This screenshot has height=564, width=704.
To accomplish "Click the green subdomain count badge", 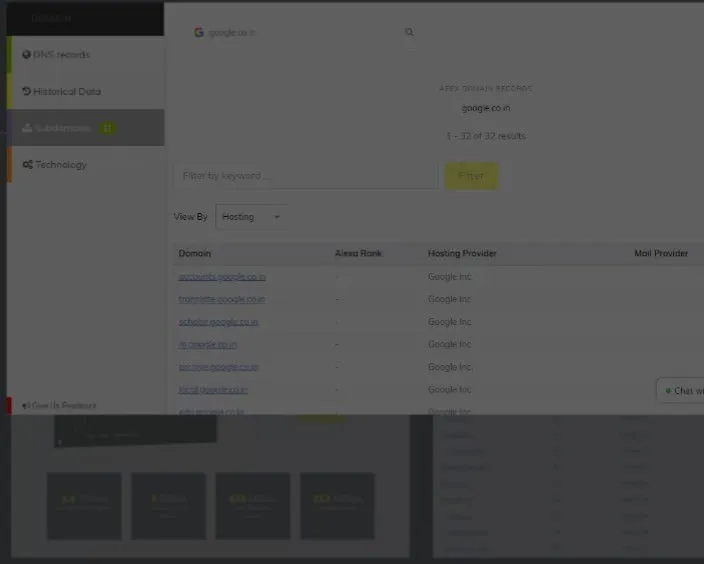I will coord(107,128).
